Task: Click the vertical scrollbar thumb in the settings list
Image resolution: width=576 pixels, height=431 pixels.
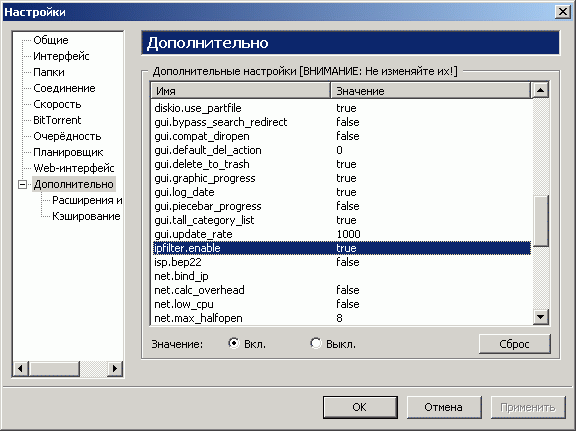Action: (540, 221)
